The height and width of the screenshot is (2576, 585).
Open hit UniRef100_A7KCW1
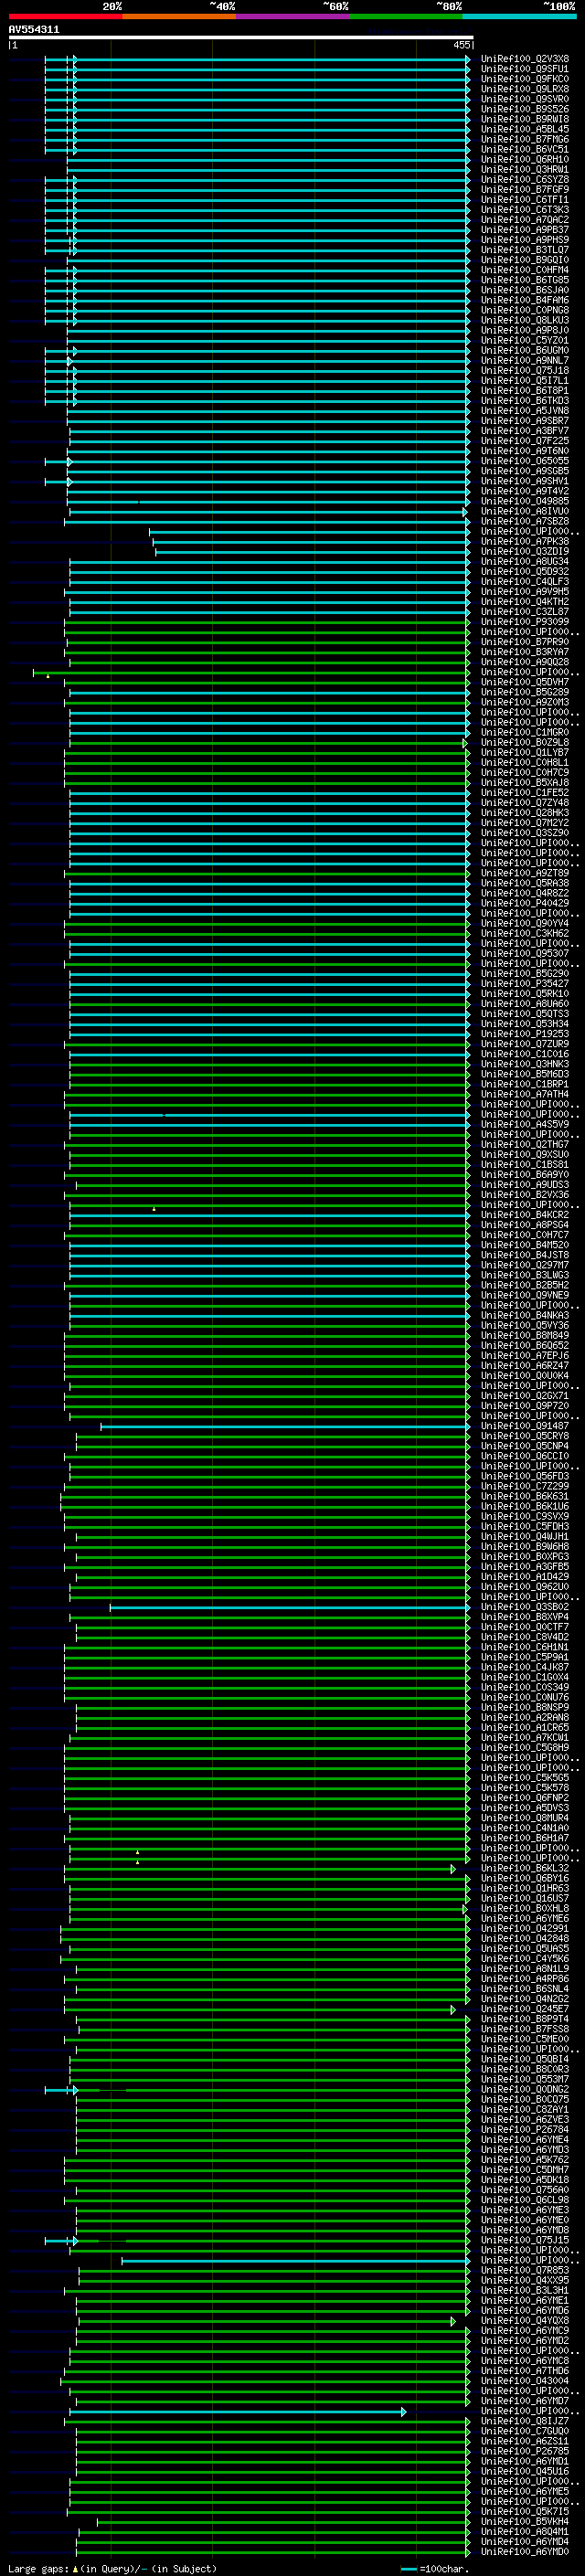coord(525,1738)
